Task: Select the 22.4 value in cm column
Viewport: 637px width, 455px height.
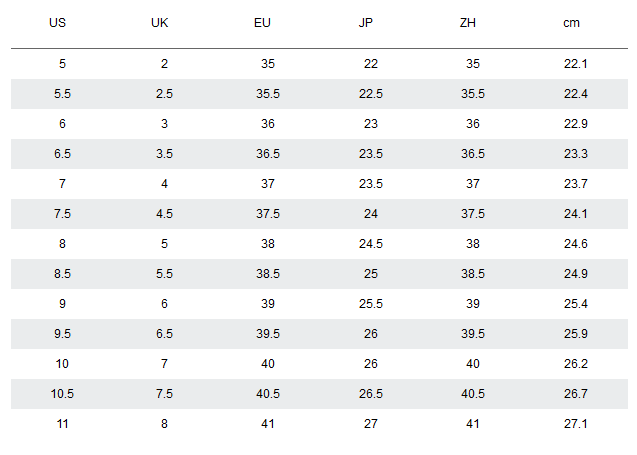Action: click(576, 94)
